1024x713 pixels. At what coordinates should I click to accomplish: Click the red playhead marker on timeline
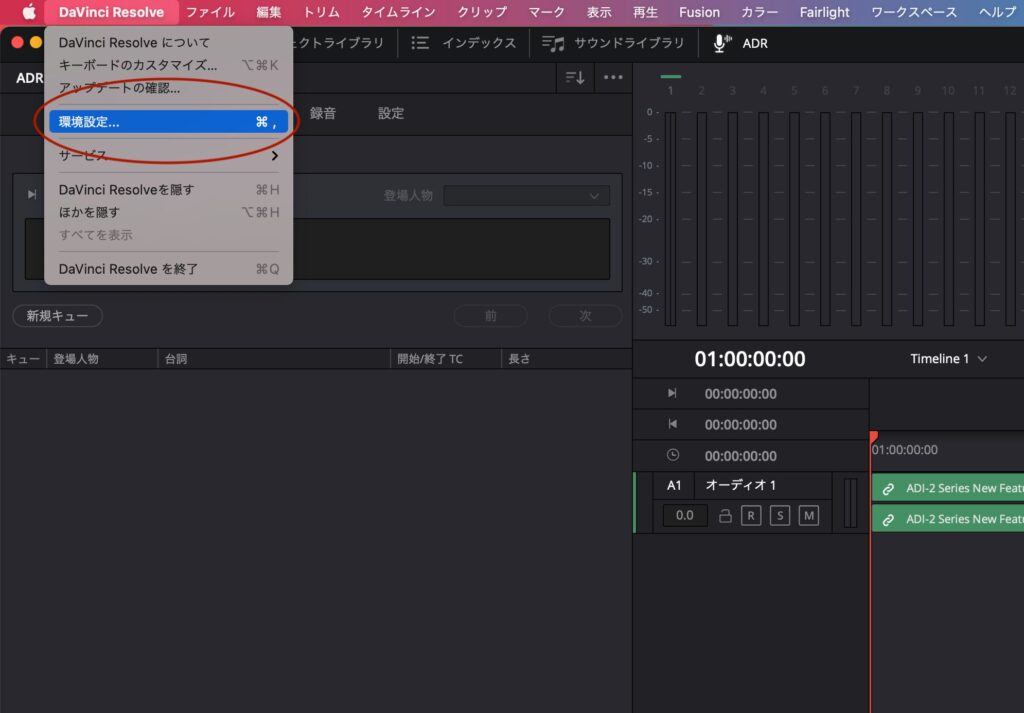pyautogui.click(x=872, y=438)
